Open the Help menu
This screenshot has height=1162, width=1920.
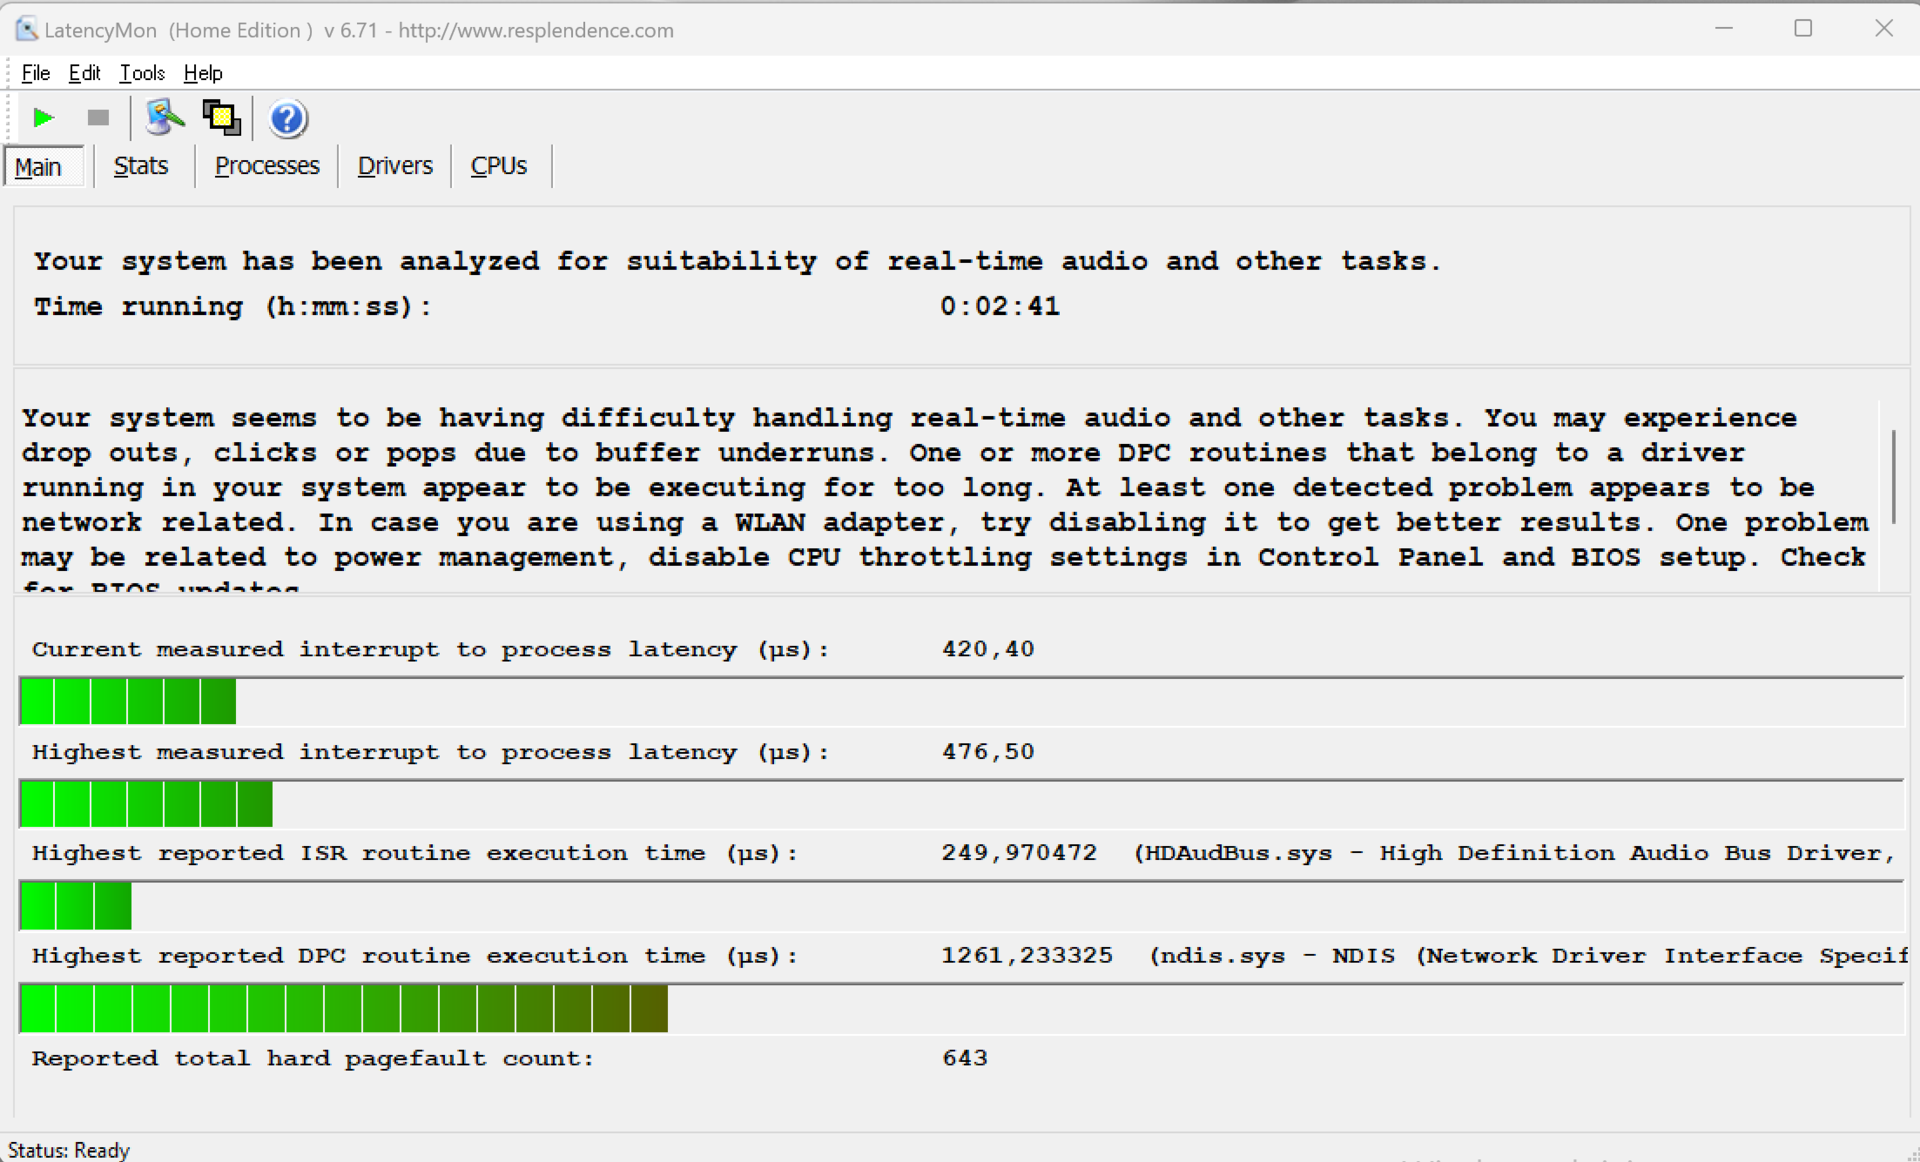(x=203, y=73)
